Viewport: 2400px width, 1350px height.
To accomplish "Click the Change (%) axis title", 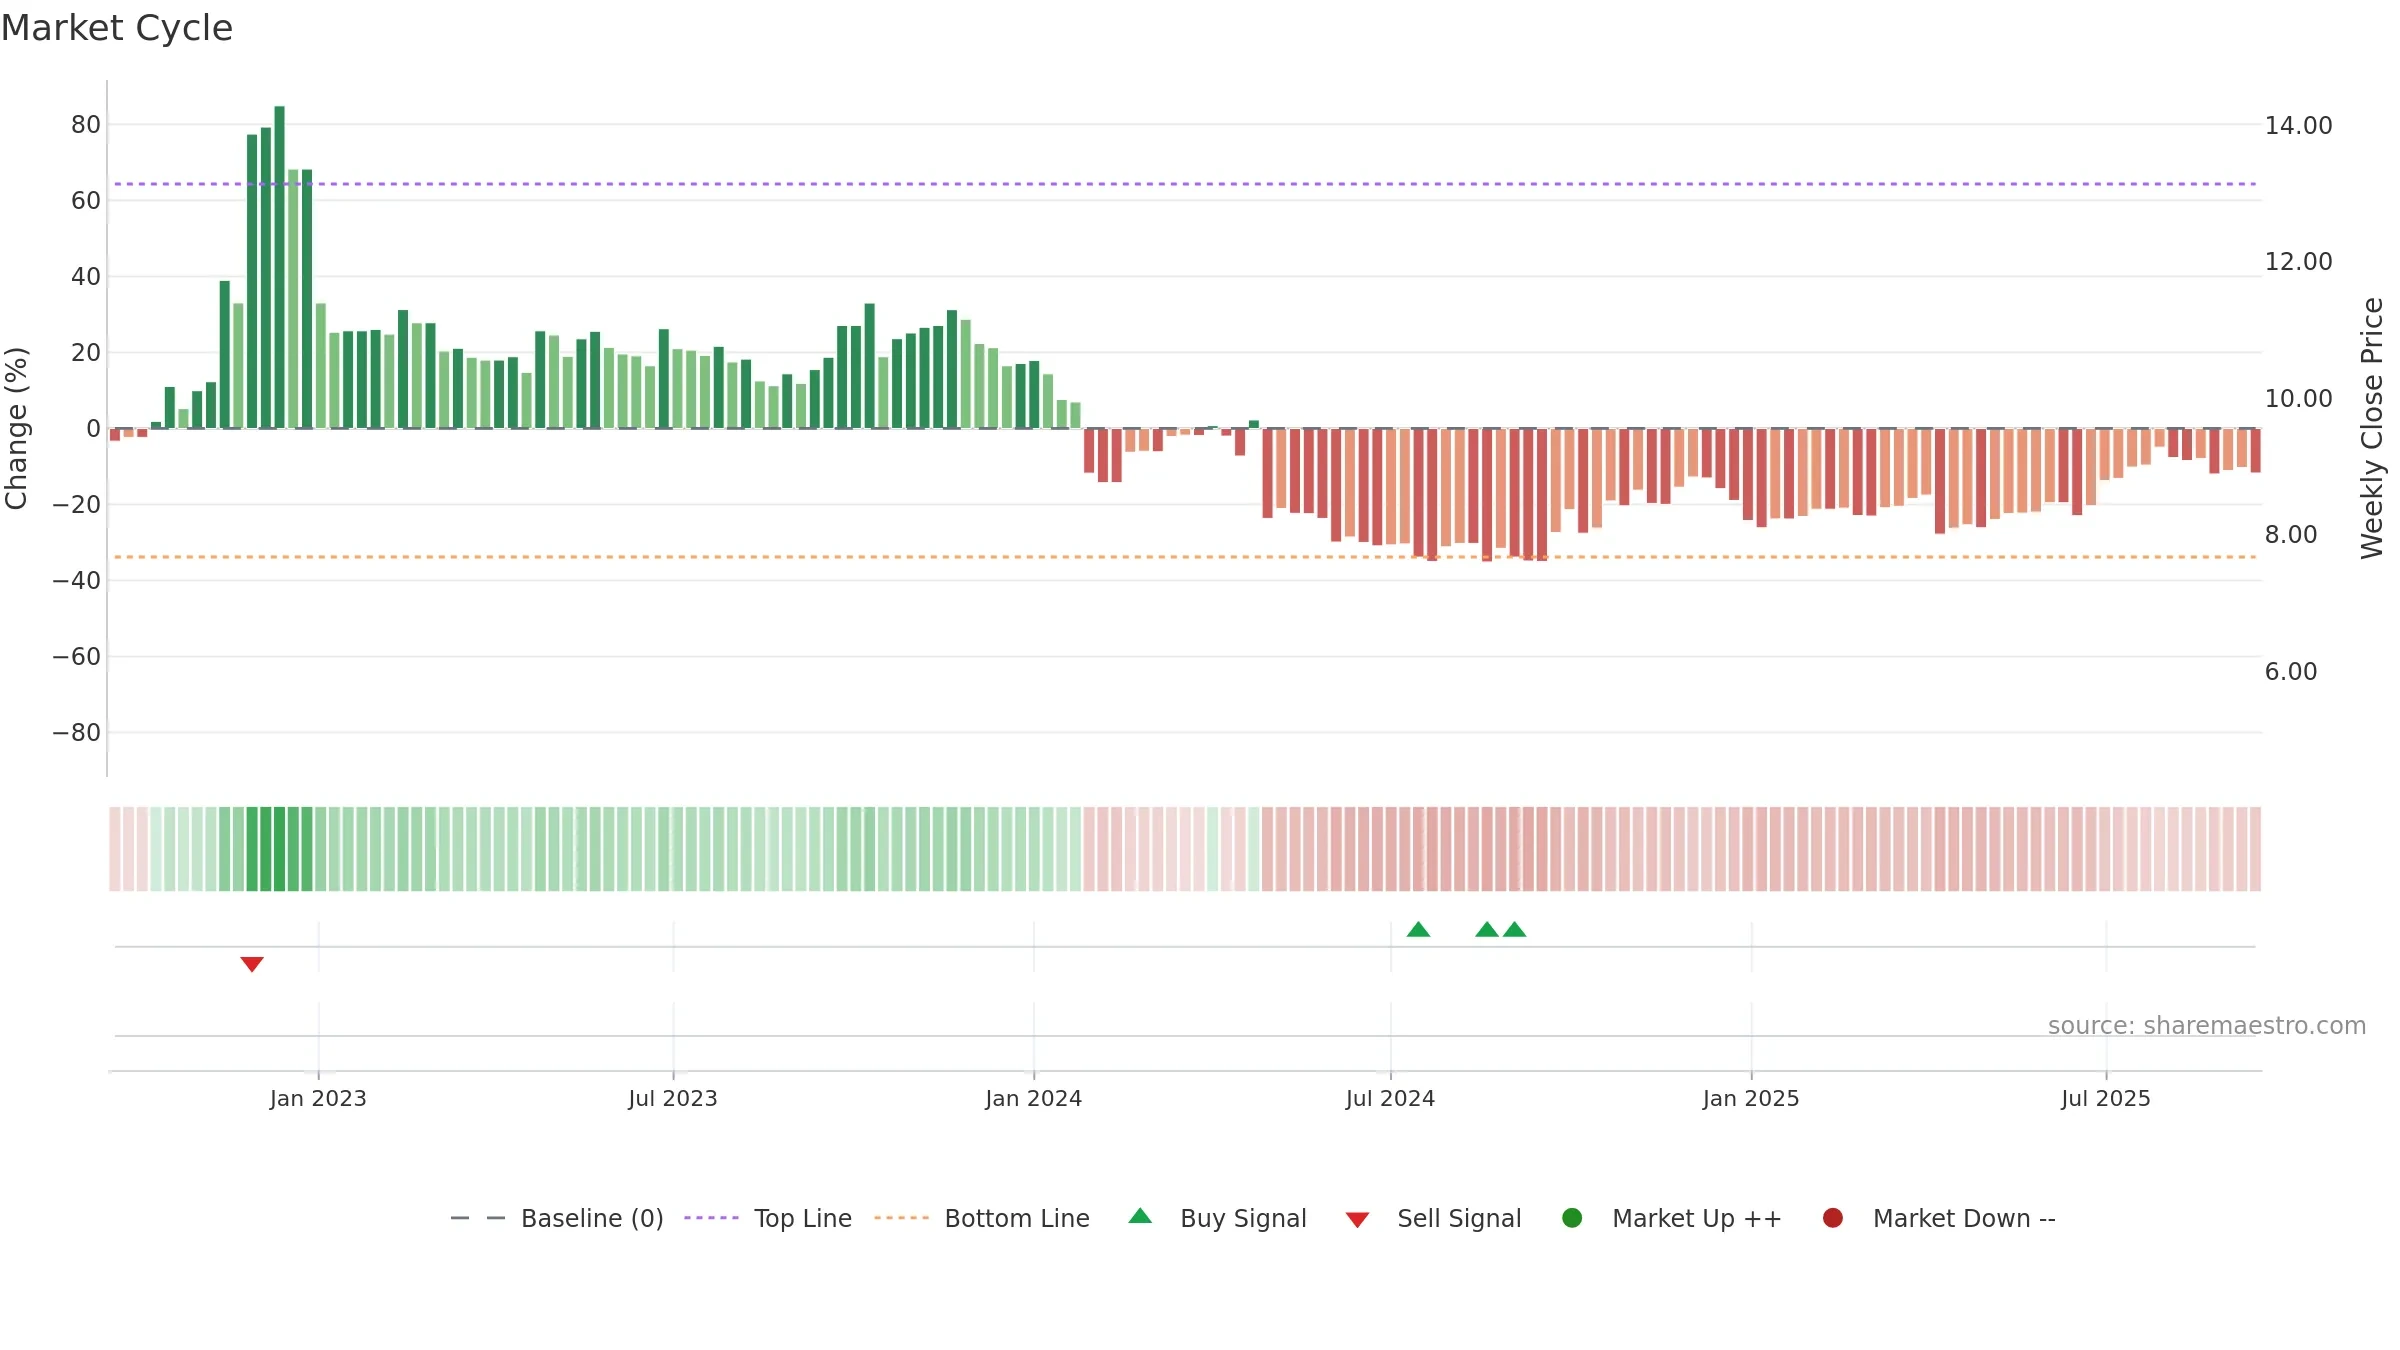I will click(16, 428).
